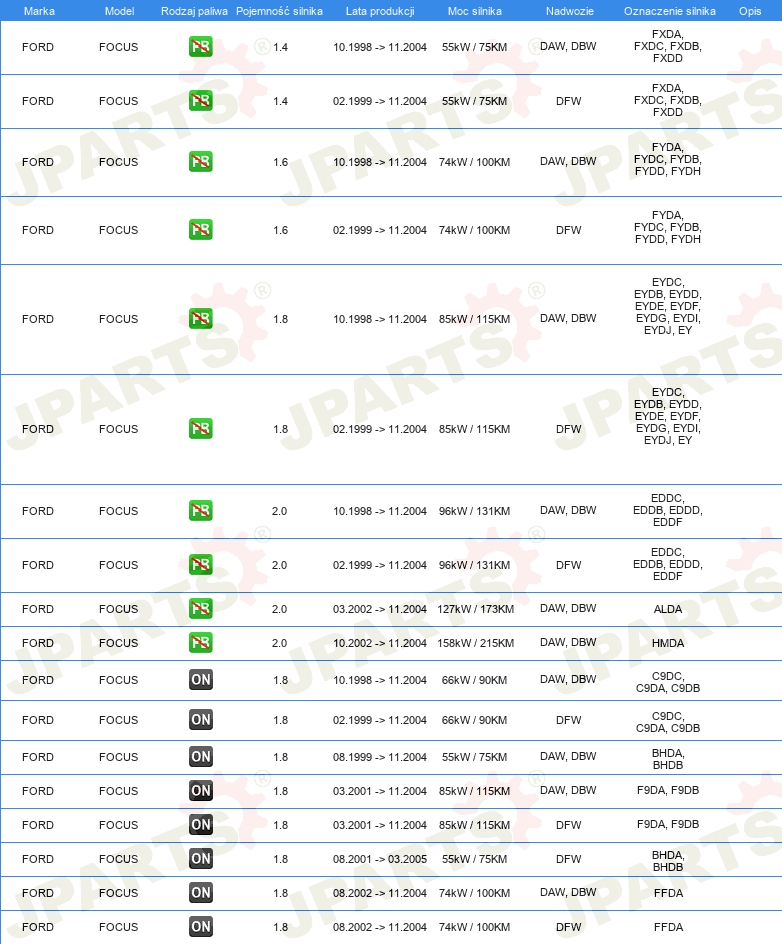Click 2.0 capacity in the HMDA row
The image size is (782, 944).
point(279,643)
